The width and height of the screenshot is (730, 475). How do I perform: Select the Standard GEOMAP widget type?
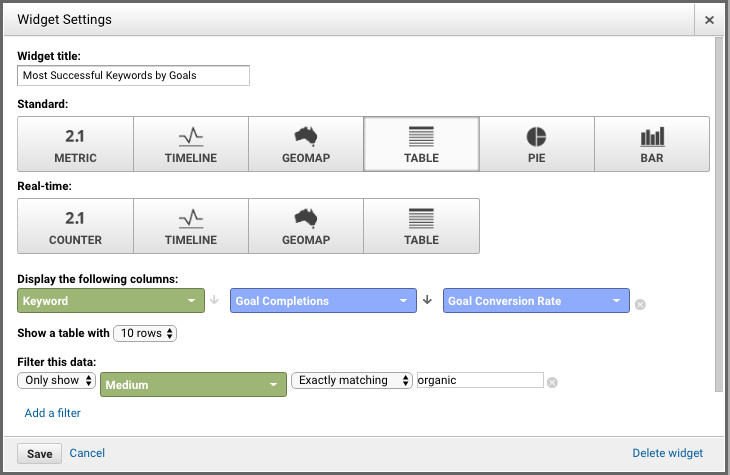[306, 144]
